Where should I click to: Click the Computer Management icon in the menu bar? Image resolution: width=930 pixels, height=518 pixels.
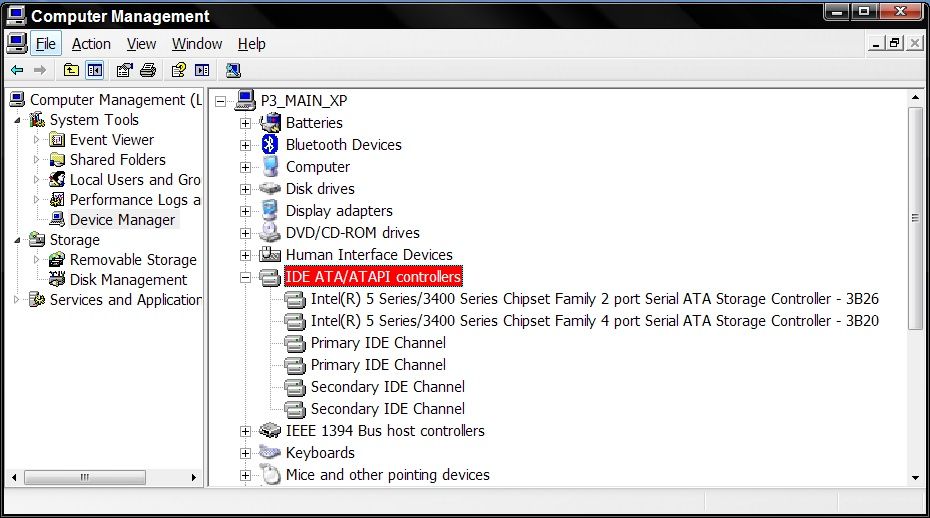(17, 44)
